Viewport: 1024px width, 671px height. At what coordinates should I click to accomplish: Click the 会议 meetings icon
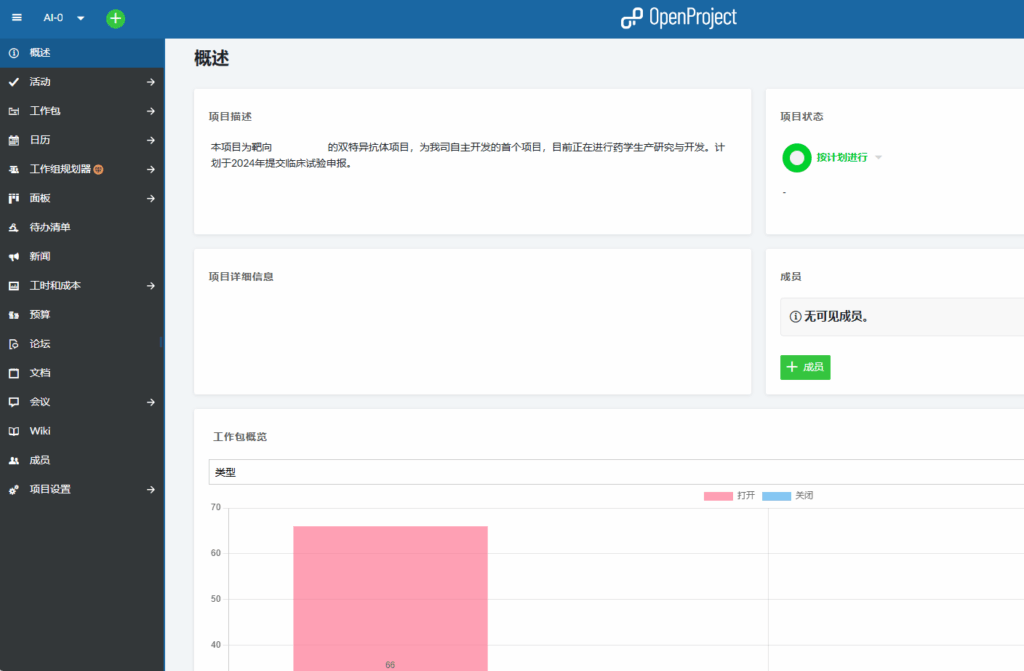(14, 402)
